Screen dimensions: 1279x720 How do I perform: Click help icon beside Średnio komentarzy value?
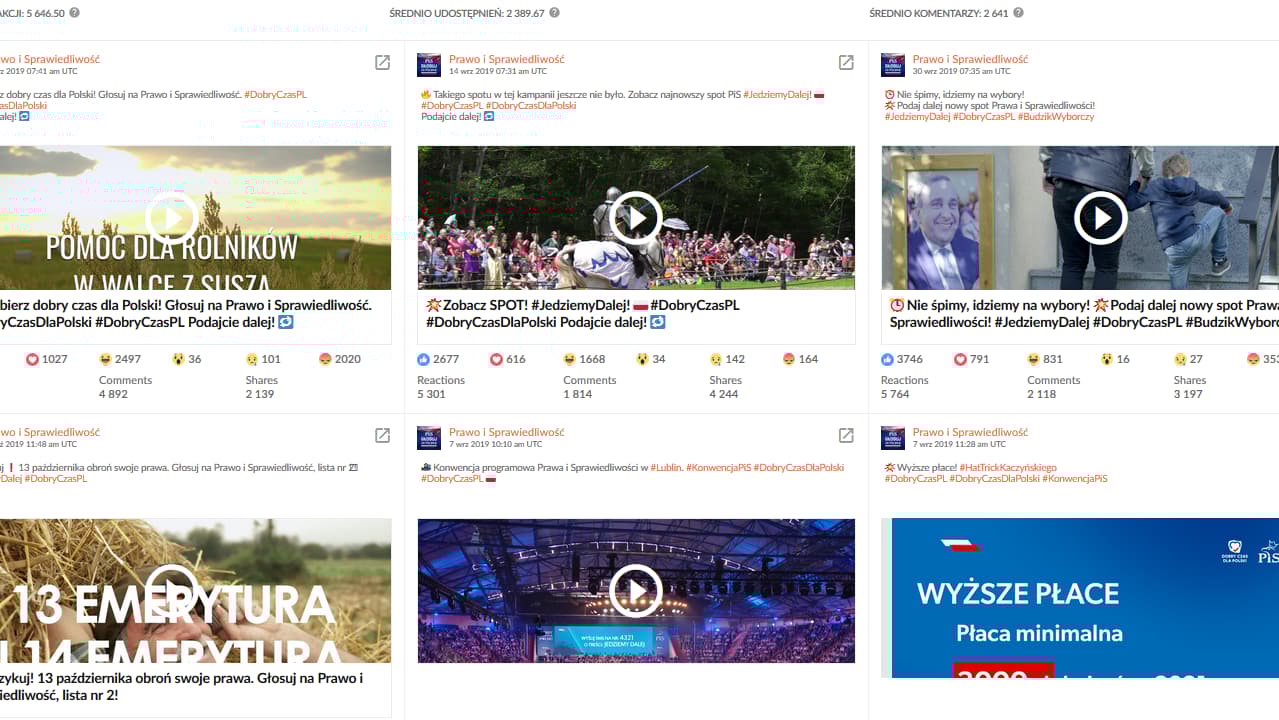pyautogui.click(x=1018, y=13)
